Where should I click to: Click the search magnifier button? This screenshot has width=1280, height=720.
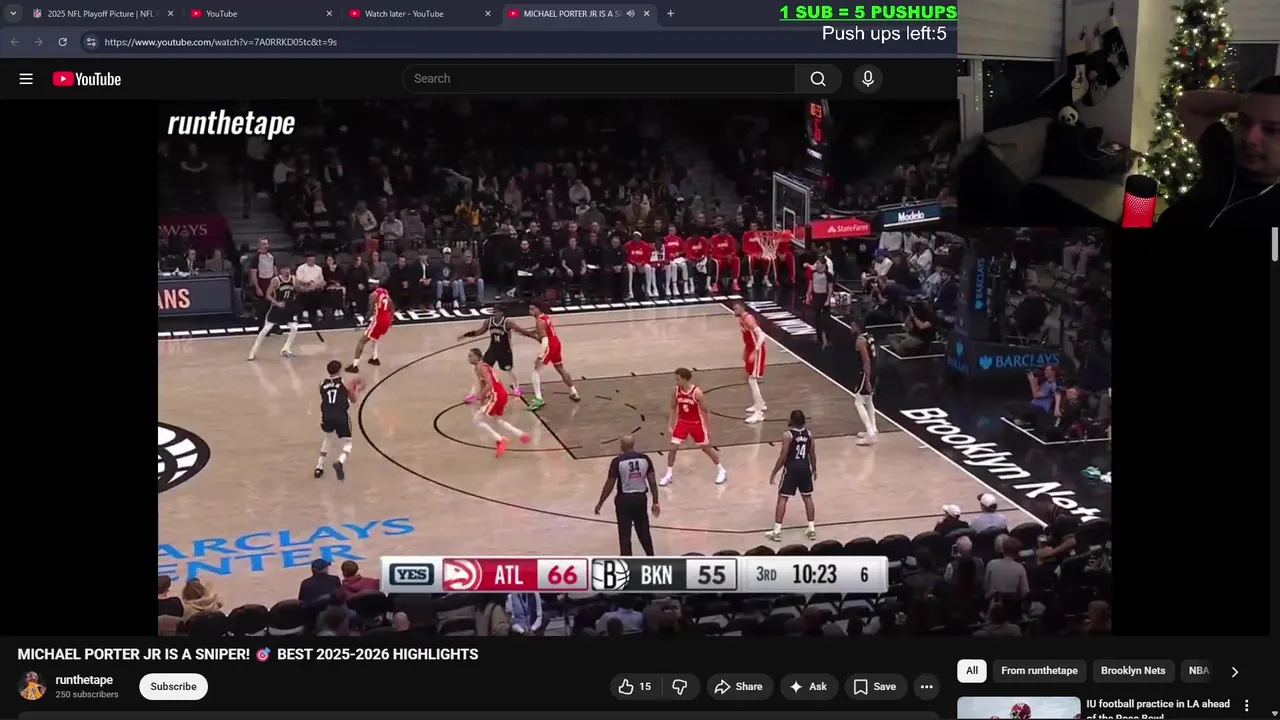(x=818, y=79)
